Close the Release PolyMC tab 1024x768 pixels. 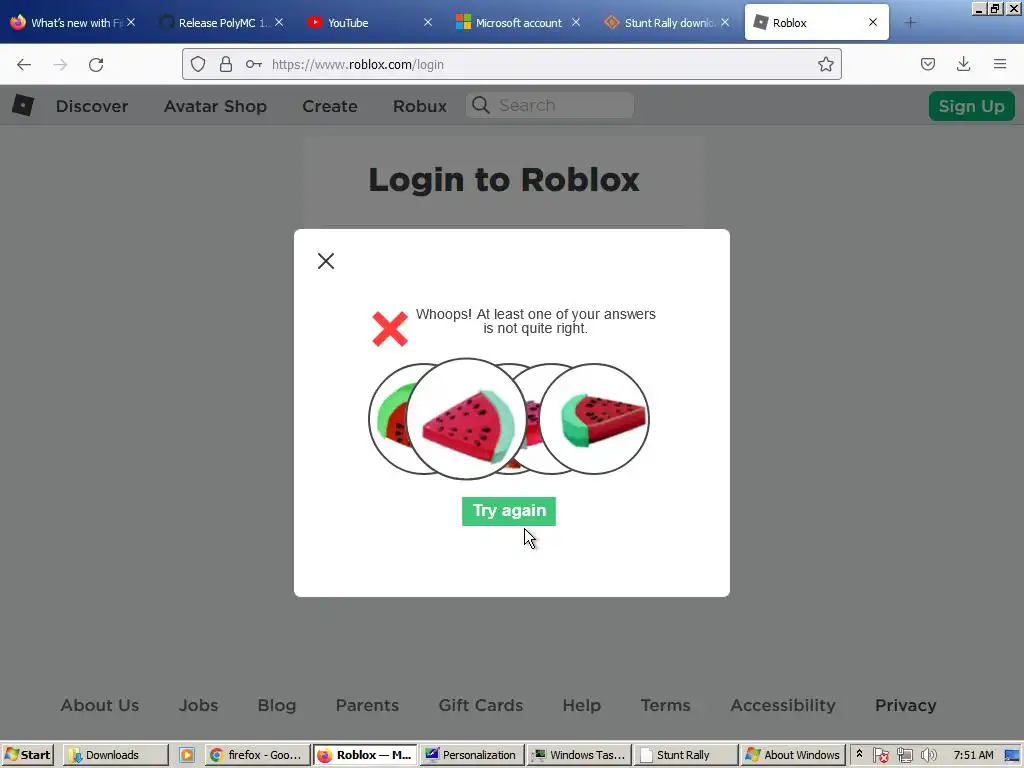click(280, 22)
